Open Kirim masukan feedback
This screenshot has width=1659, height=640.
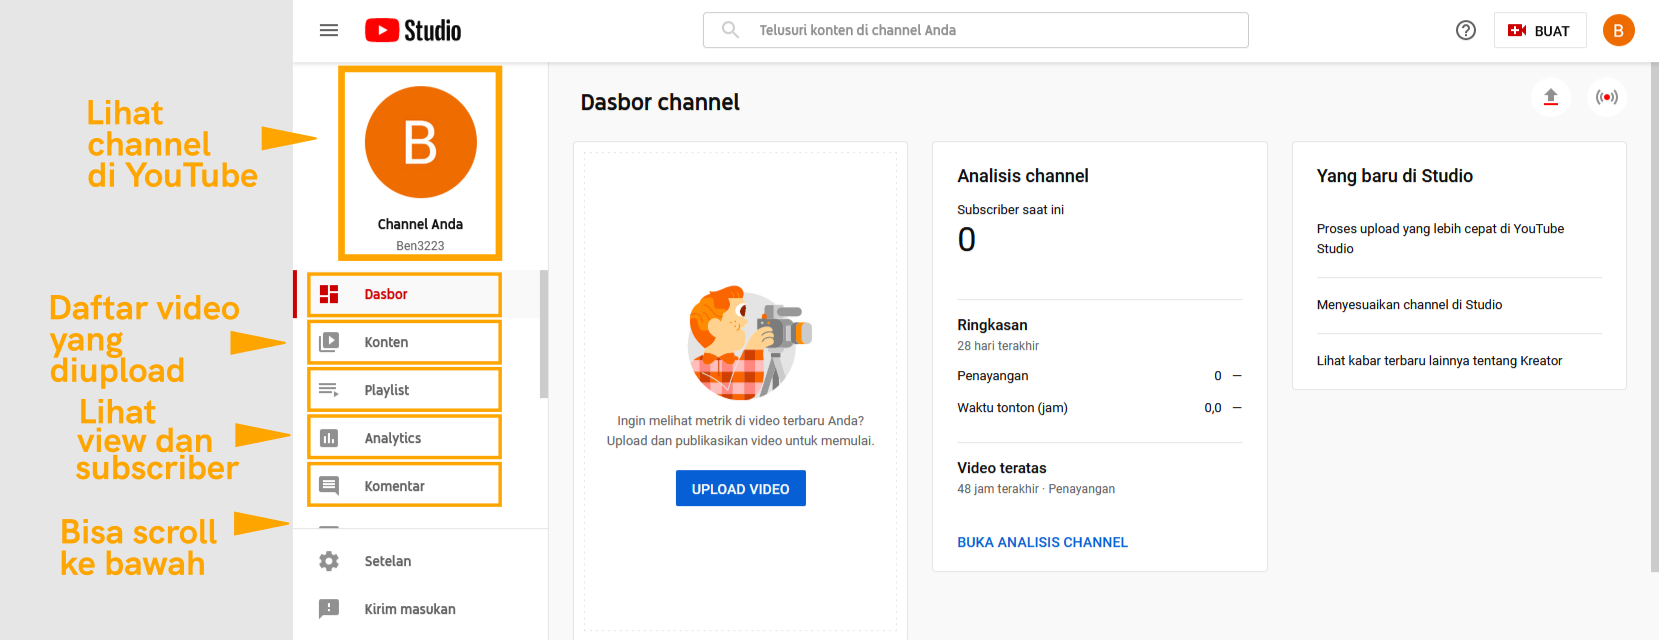tap(420, 609)
